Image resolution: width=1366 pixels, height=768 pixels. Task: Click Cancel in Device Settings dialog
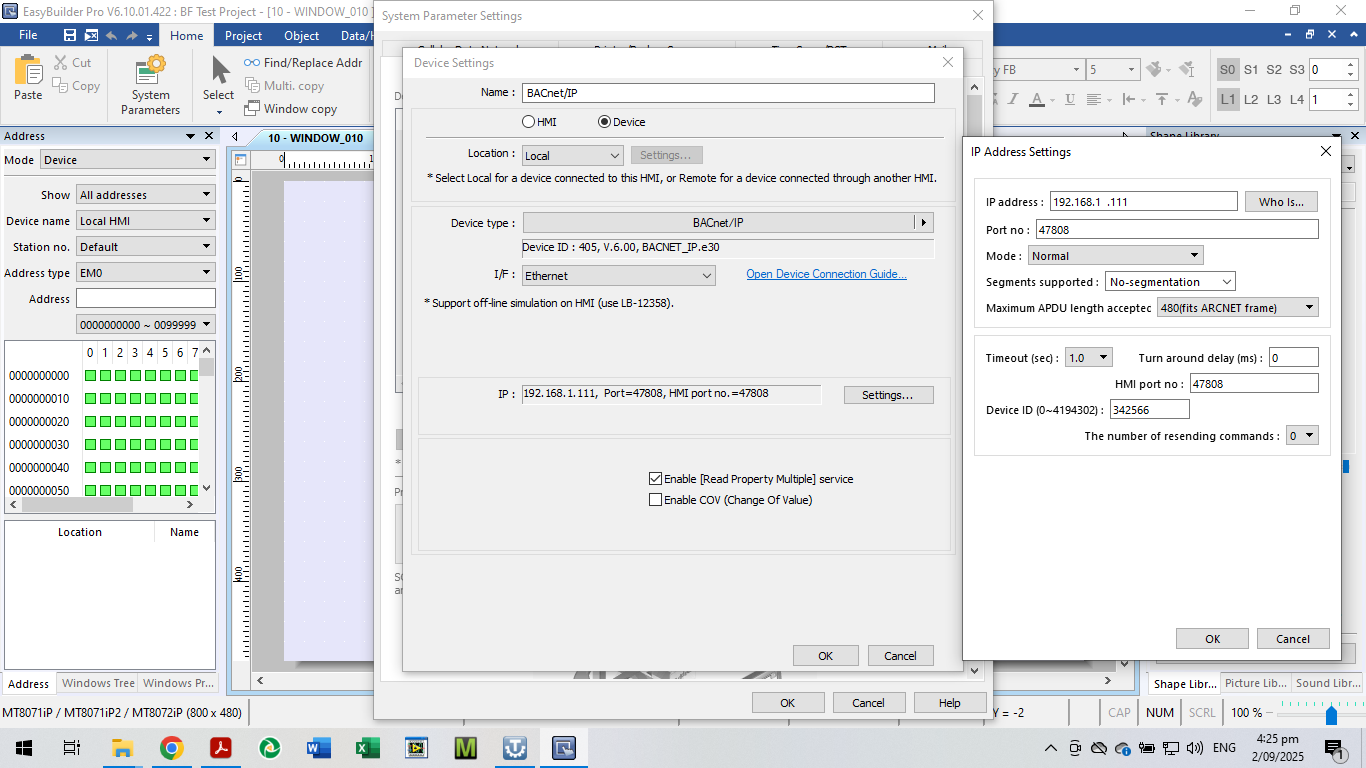click(900, 656)
